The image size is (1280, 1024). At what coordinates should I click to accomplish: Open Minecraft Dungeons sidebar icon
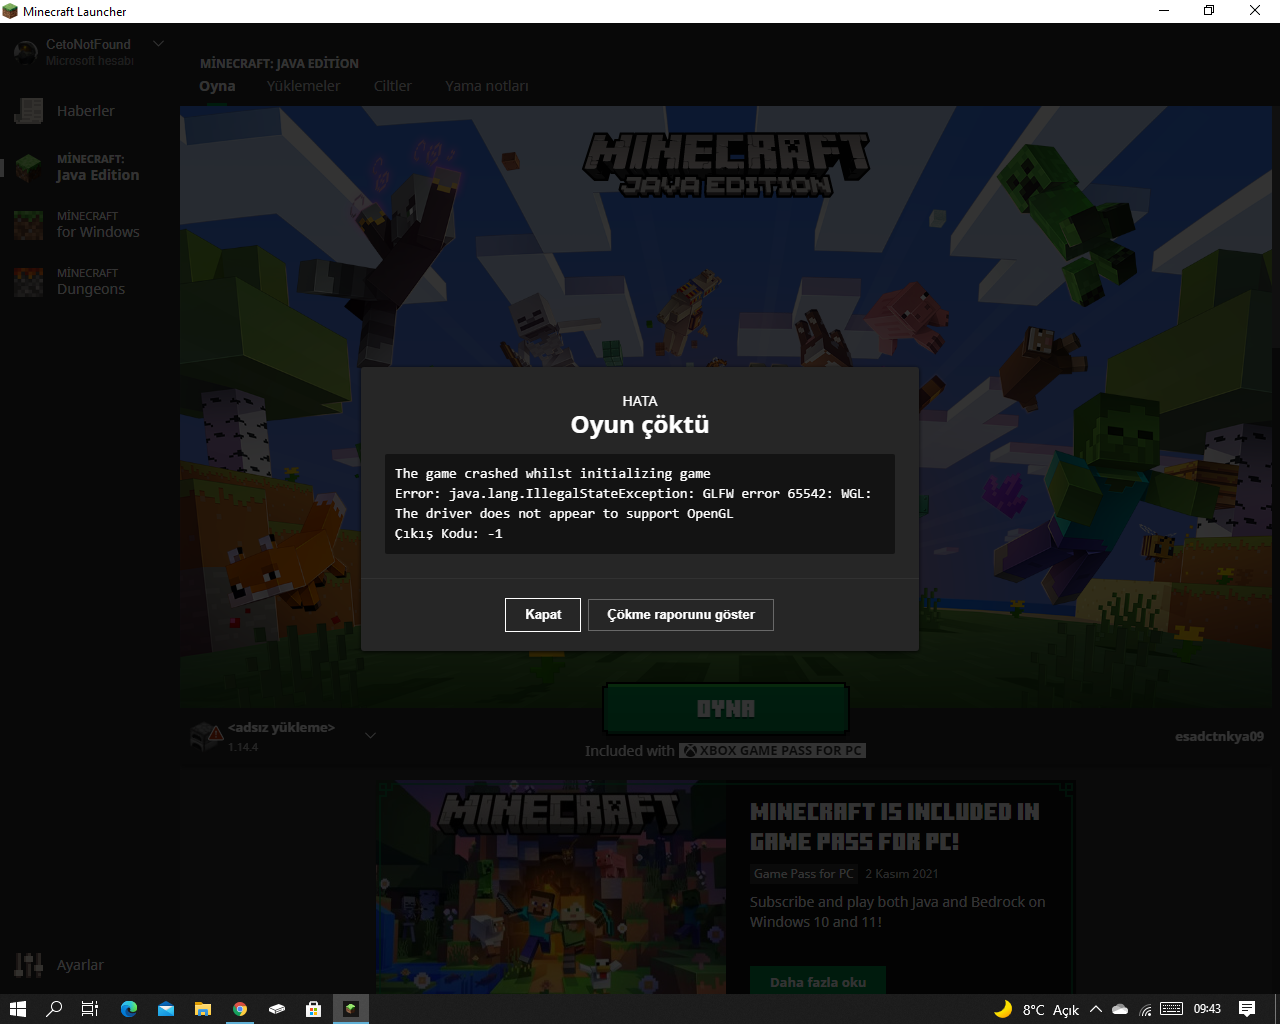[x=28, y=282]
